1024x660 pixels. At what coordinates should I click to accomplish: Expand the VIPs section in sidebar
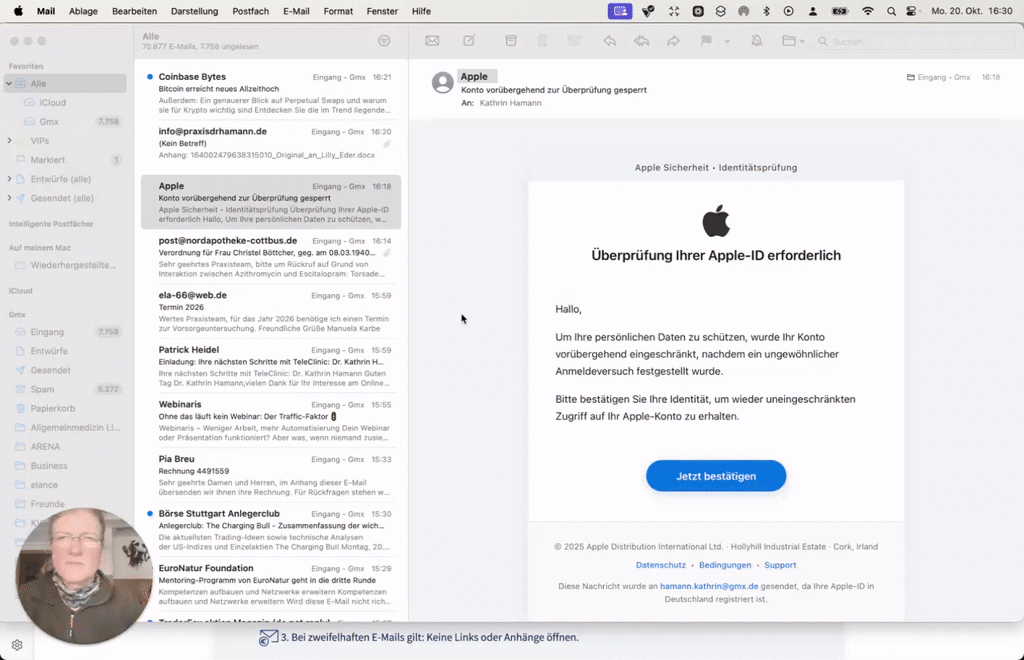[x=11, y=141]
